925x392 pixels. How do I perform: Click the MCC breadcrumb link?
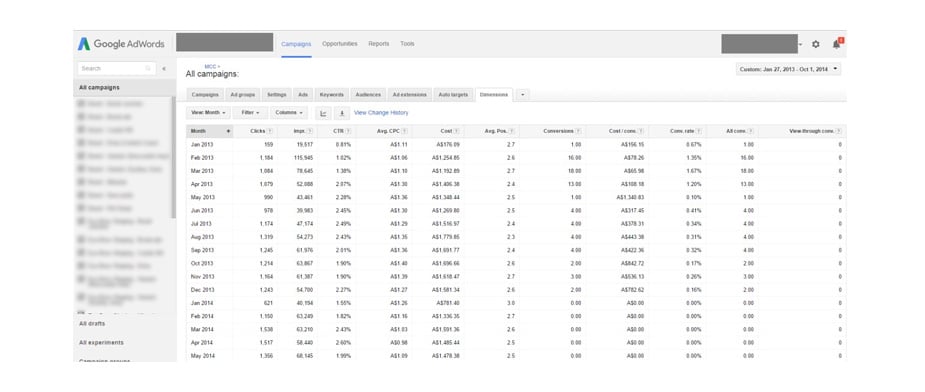click(x=212, y=67)
